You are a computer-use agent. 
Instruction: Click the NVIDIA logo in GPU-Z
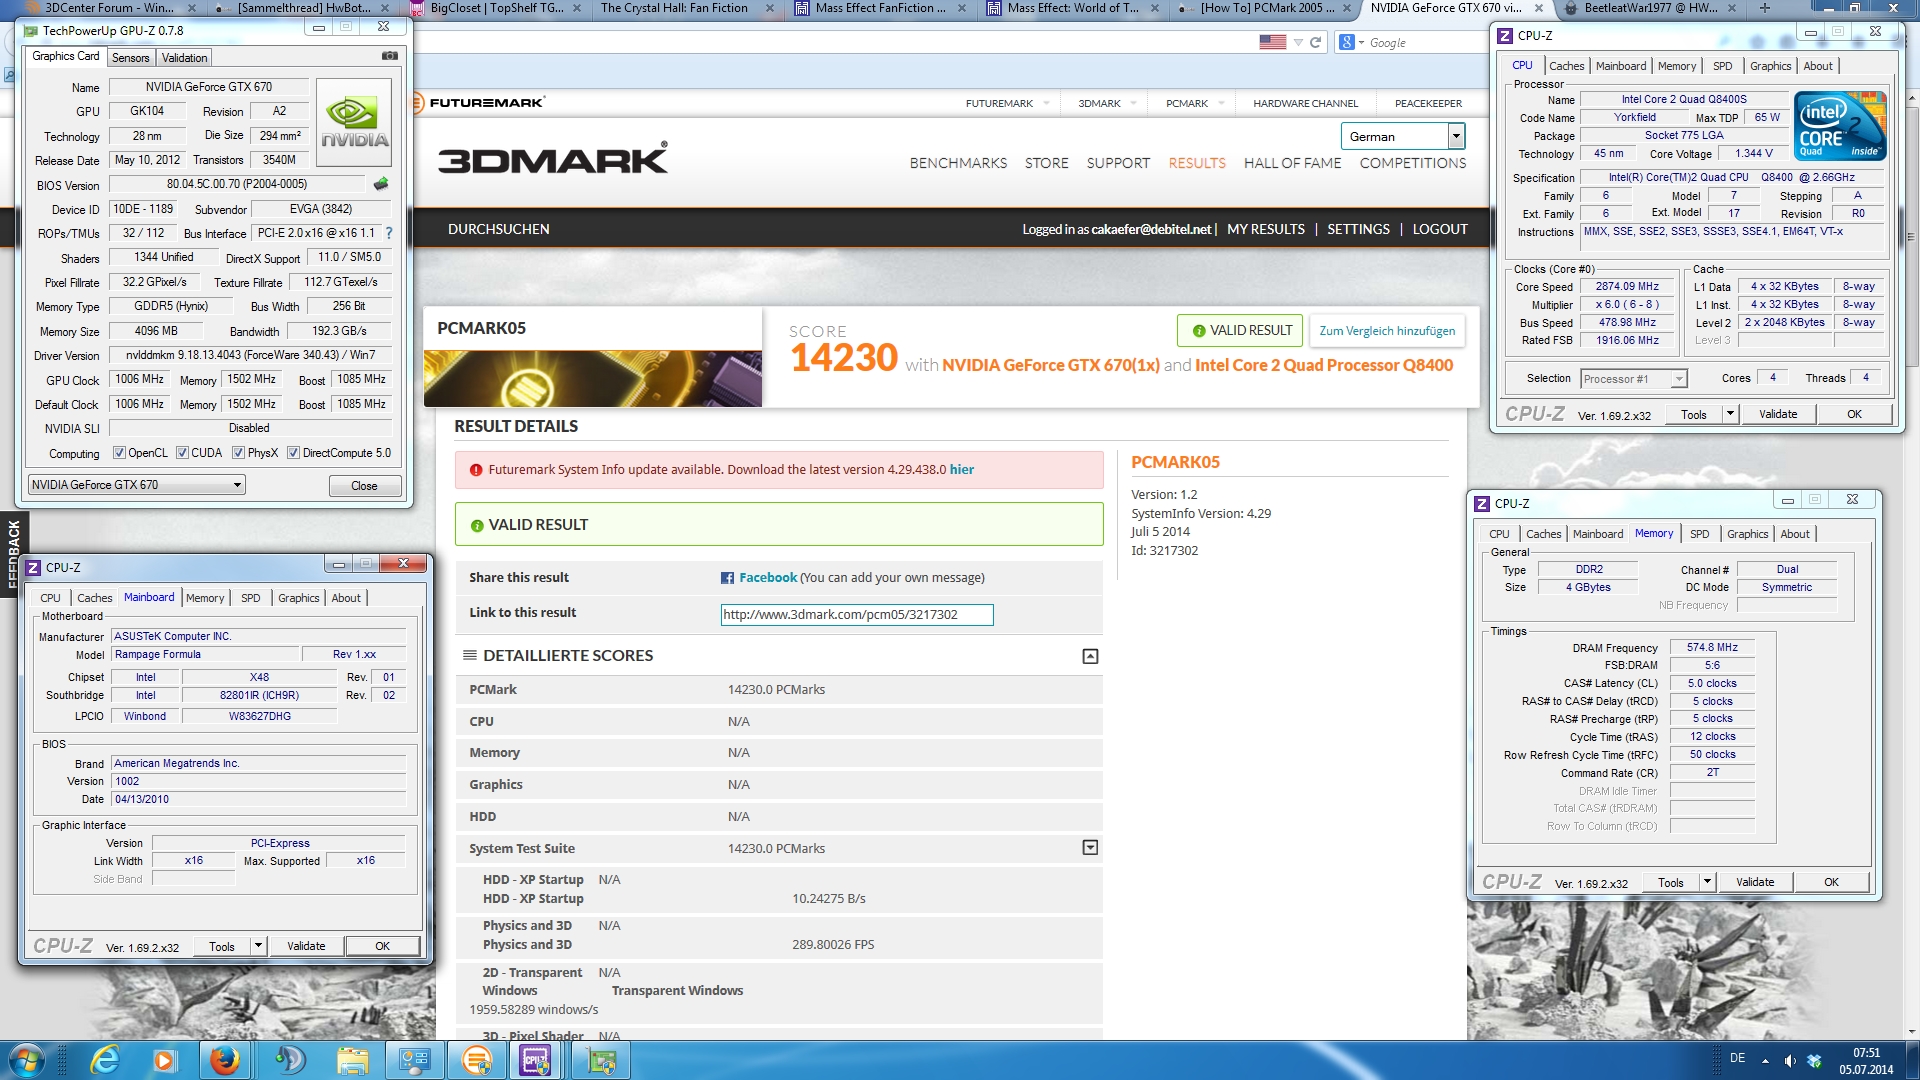pyautogui.click(x=354, y=122)
